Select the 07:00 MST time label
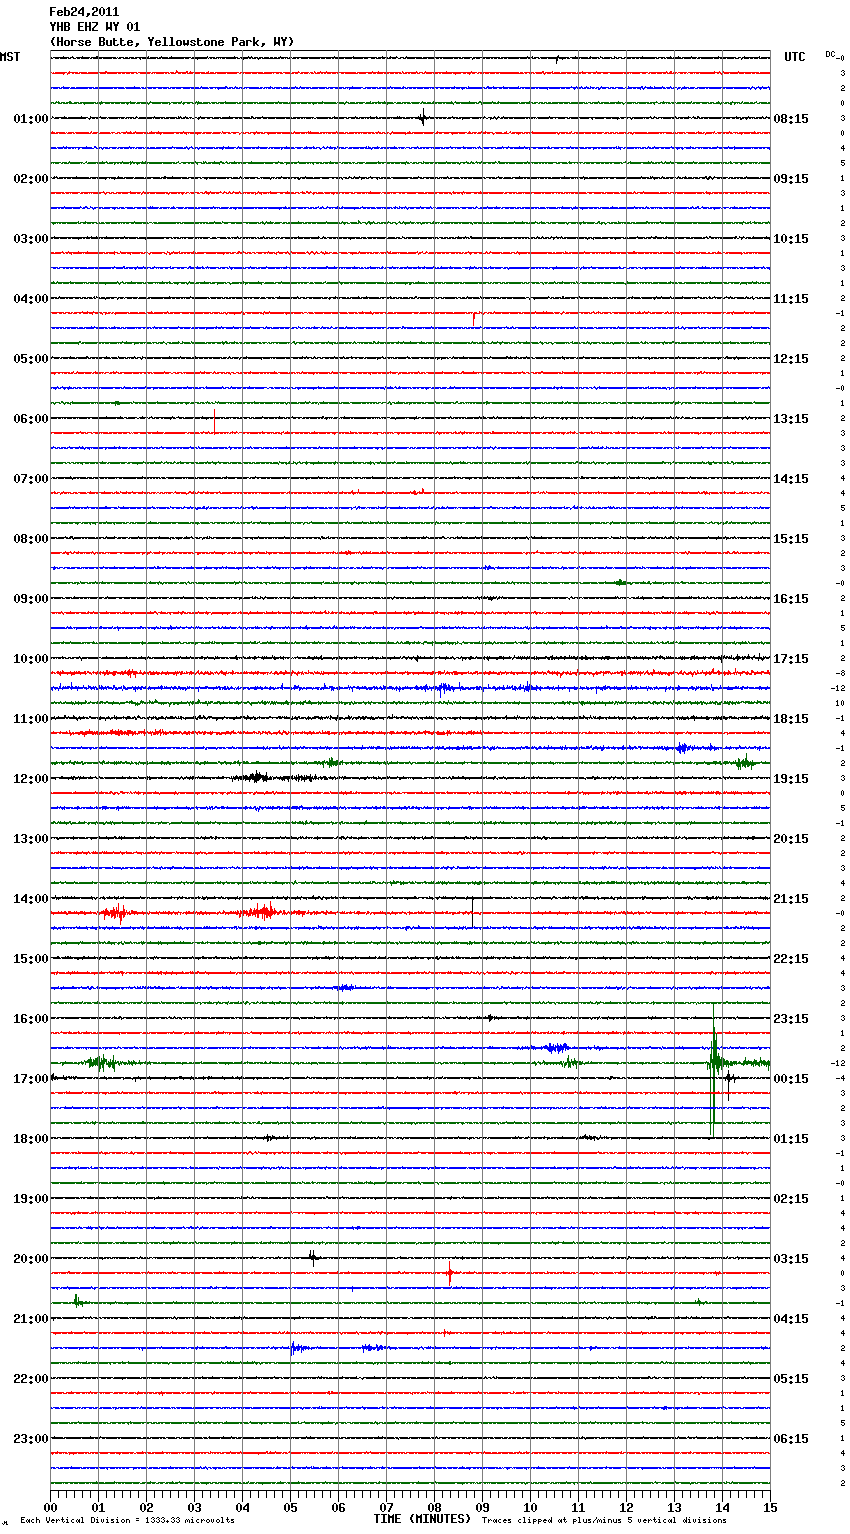 pos(31,479)
